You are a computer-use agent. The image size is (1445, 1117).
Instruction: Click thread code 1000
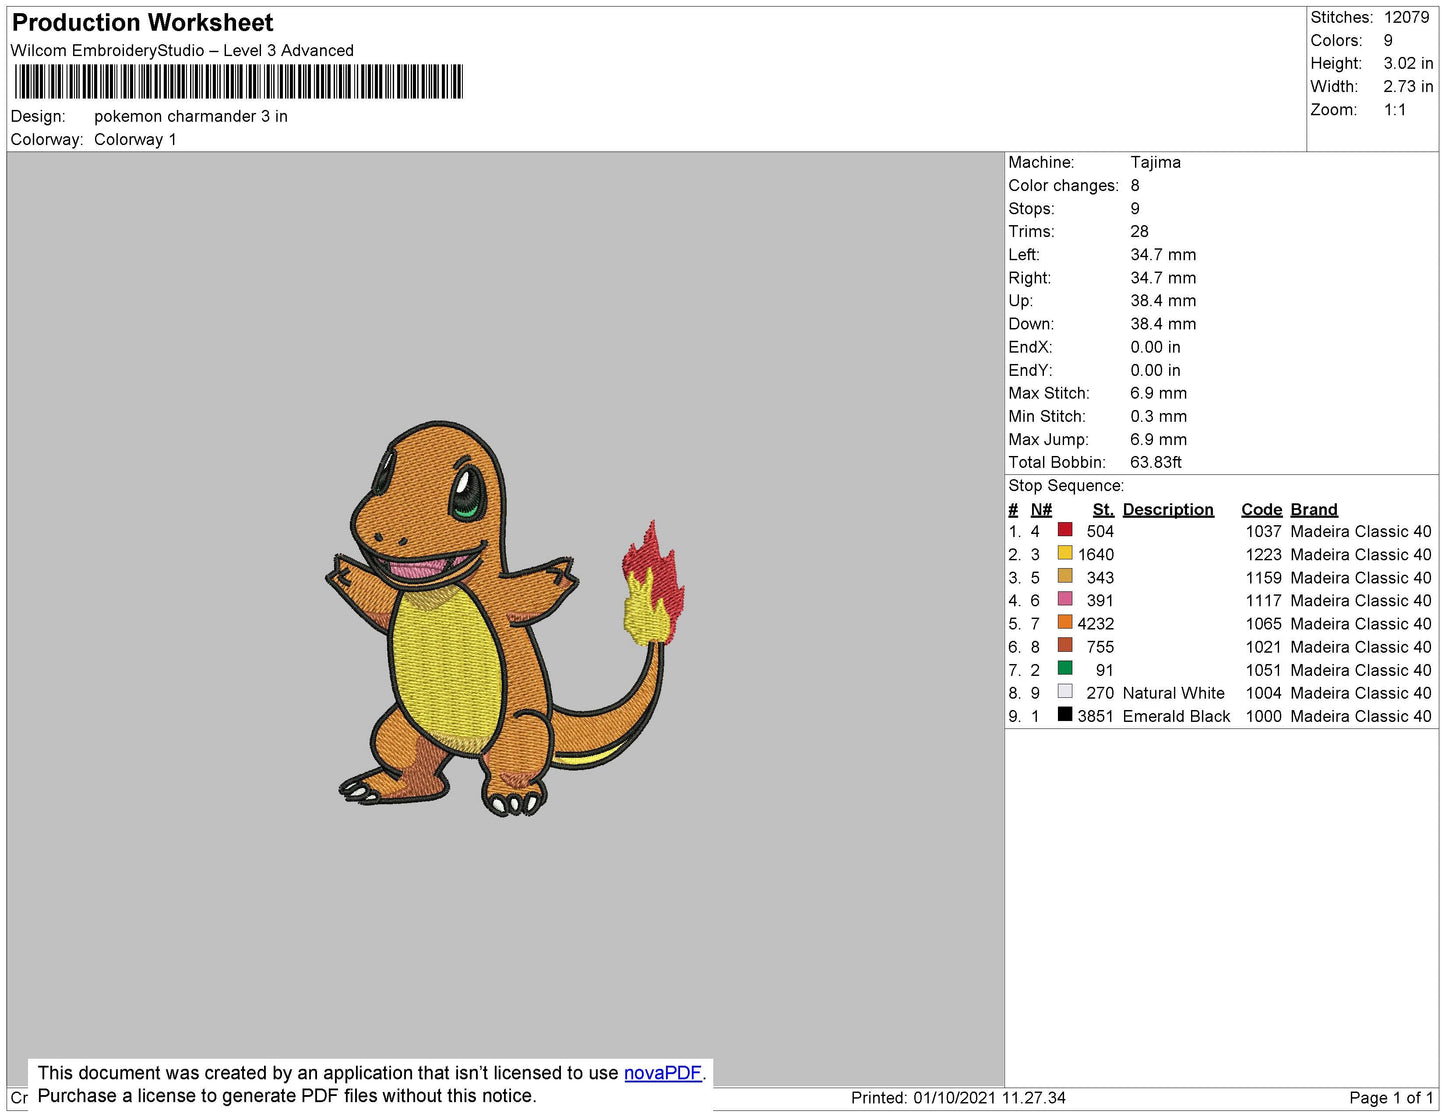pos(1263,717)
